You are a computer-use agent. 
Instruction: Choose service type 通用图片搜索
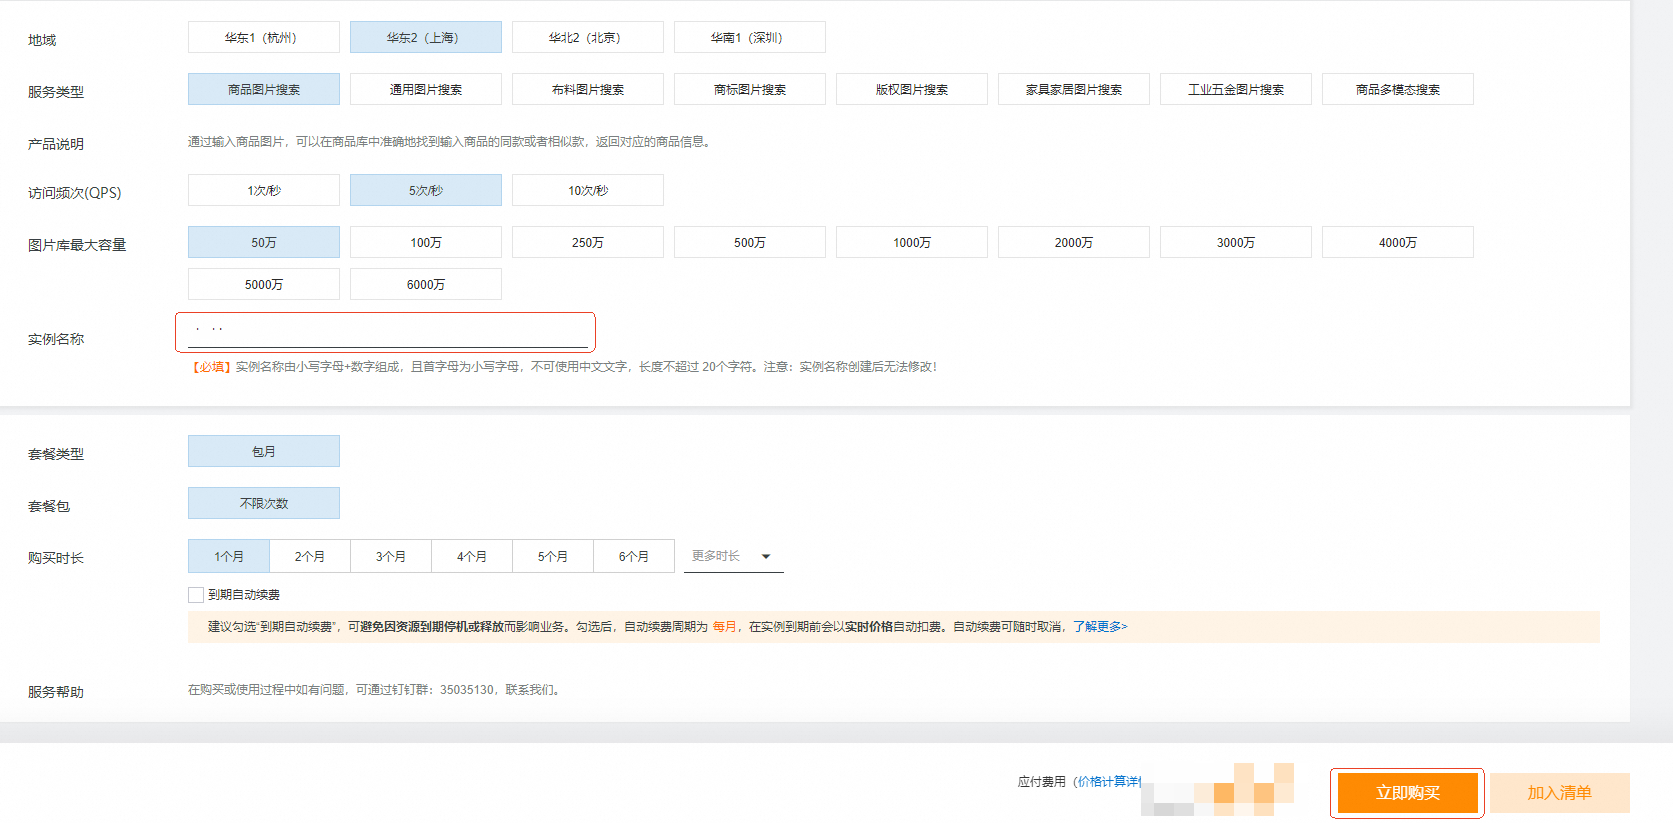426,89
